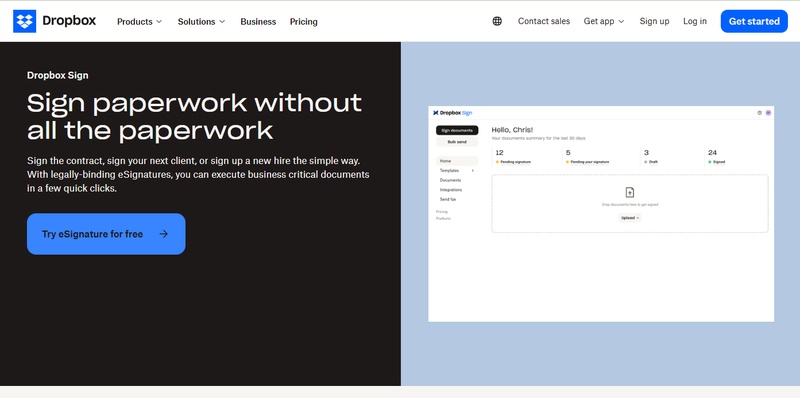The height and width of the screenshot is (398, 800).
Task: Open the Business nav item
Action: click(x=258, y=21)
